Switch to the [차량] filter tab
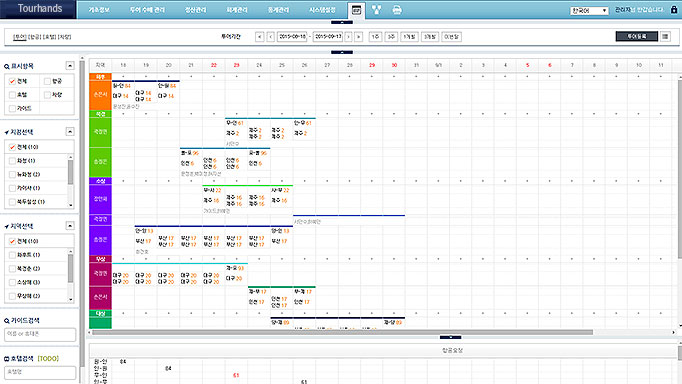The width and height of the screenshot is (682, 384). pos(64,37)
